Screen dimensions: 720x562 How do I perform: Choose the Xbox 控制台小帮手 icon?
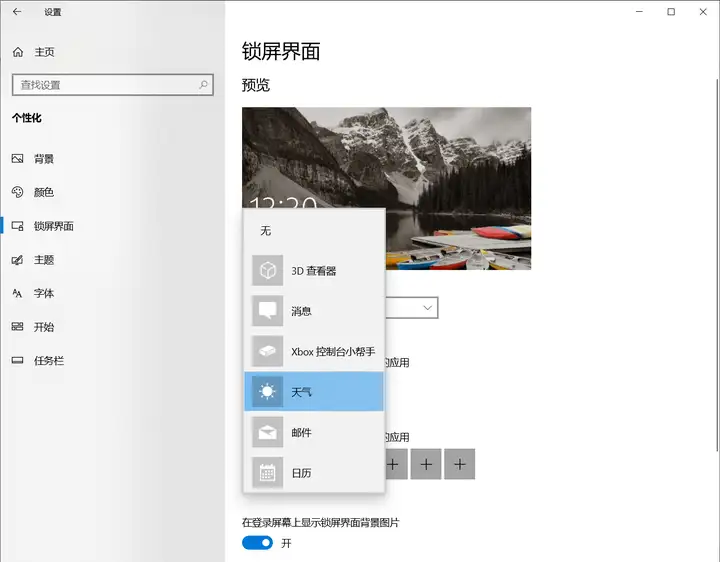coord(267,351)
